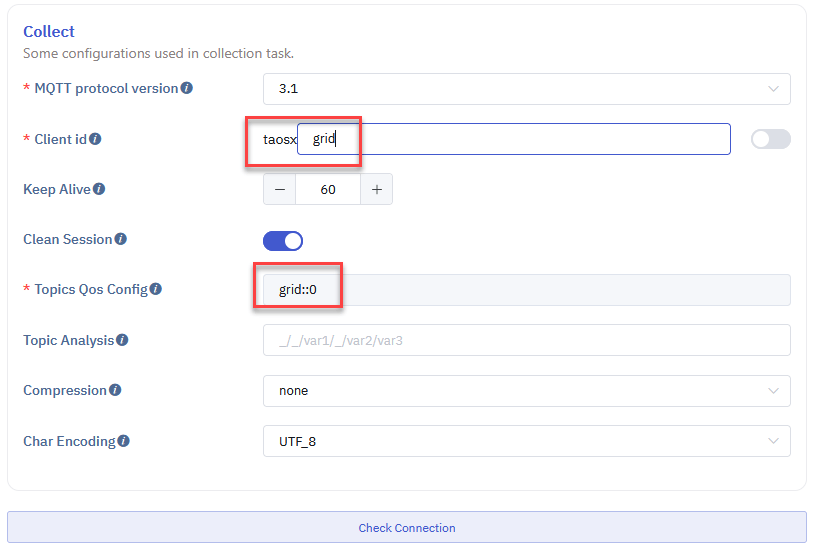Decrease Keep Alive with minus button

tap(280, 189)
